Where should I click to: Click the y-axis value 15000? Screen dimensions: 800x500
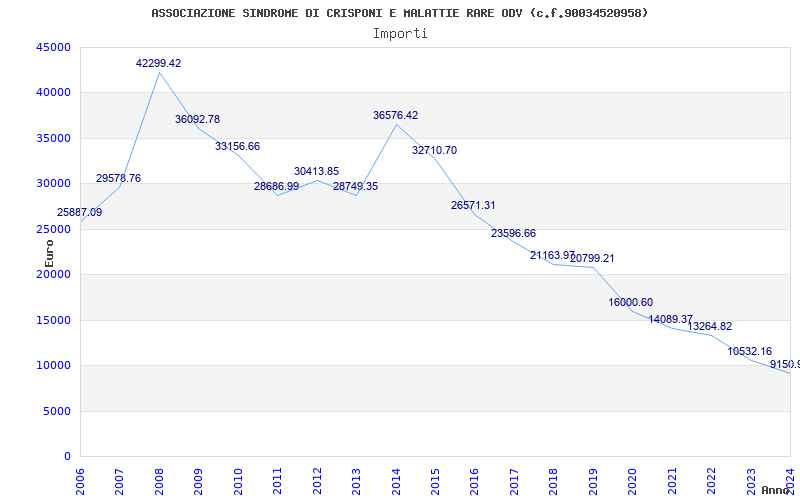54,320
